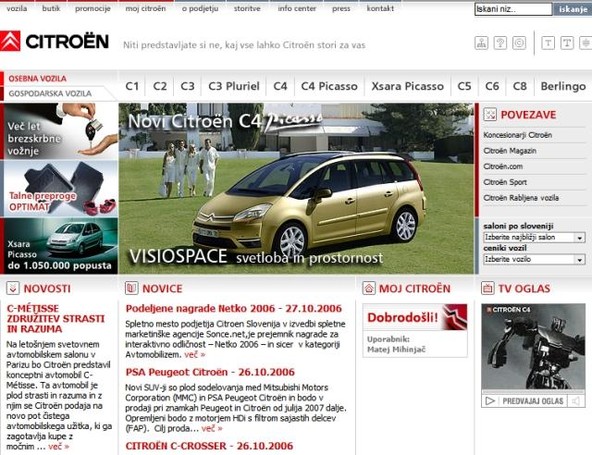Click the Novosti section arrow icon
The height and width of the screenshot is (455, 592).
pyautogui.click(x=13, y=288)
